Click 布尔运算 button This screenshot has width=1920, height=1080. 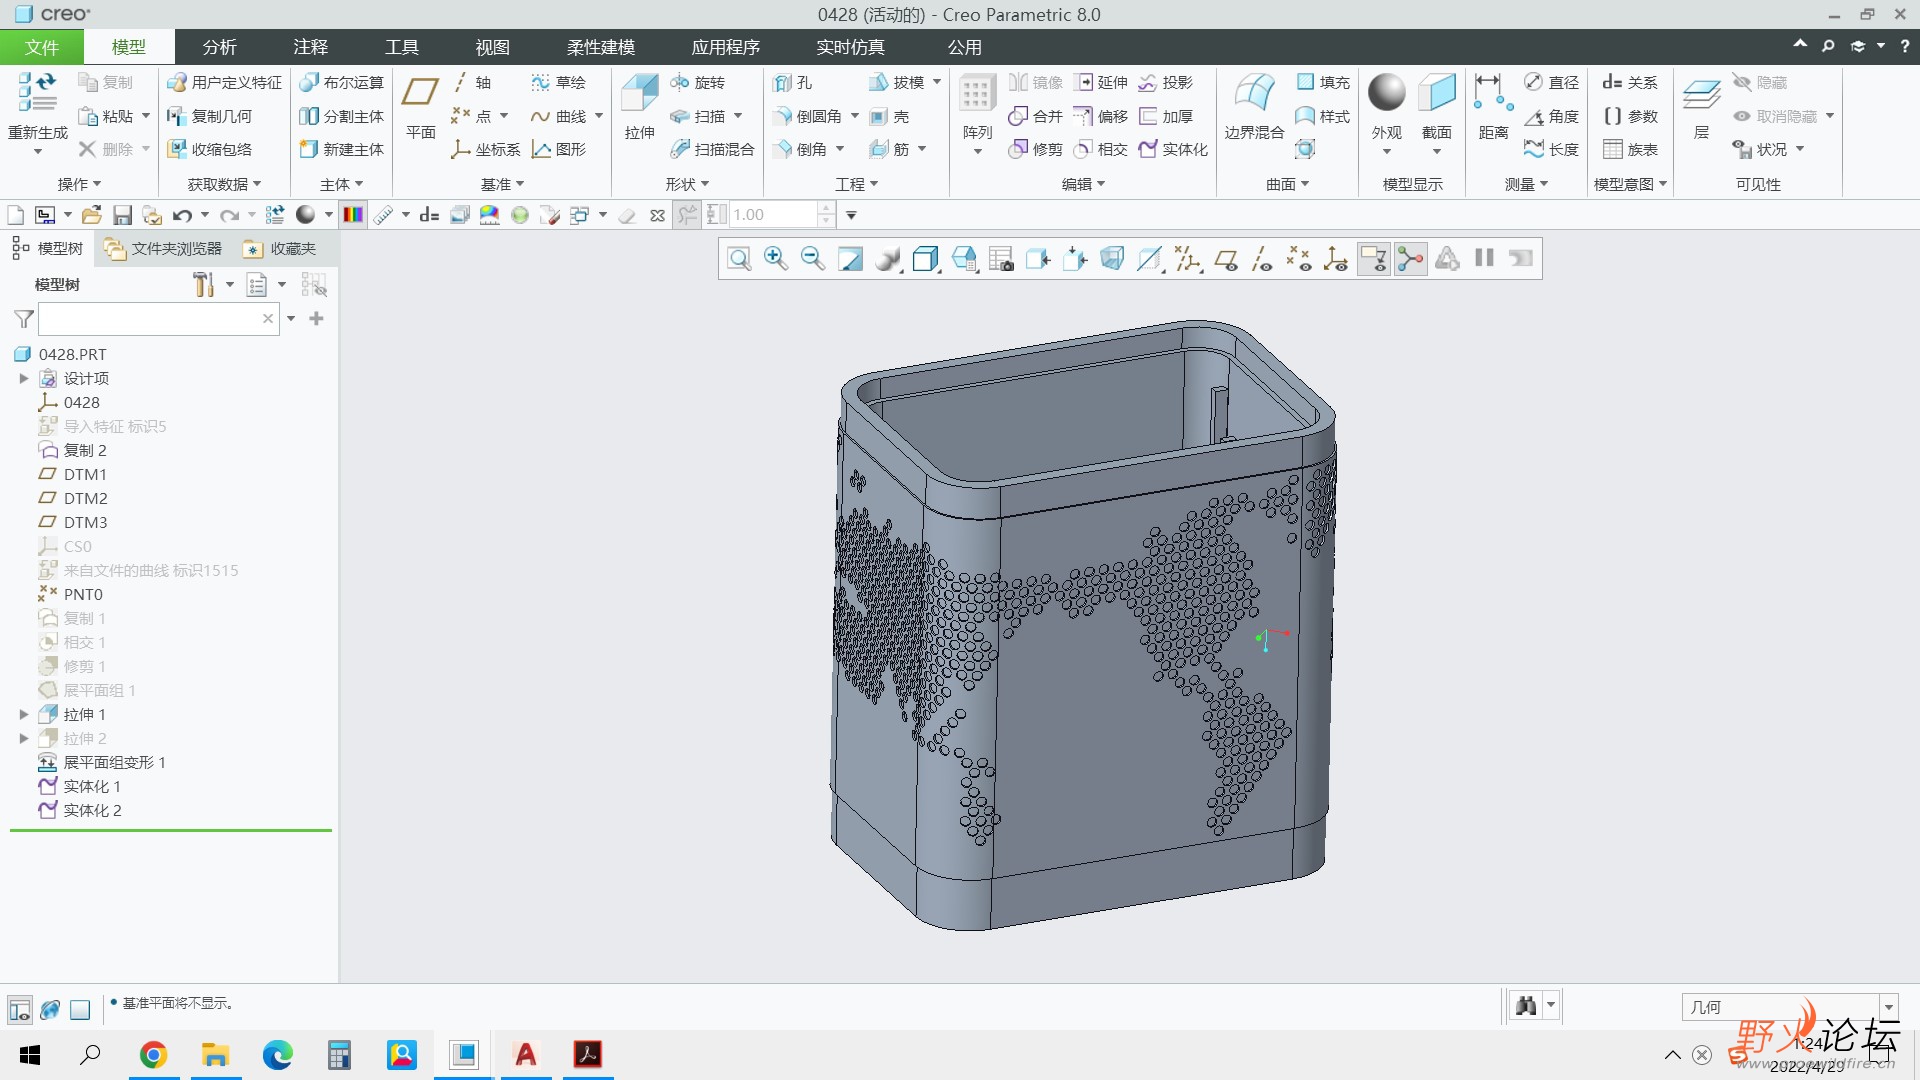[x=342, y=82]
